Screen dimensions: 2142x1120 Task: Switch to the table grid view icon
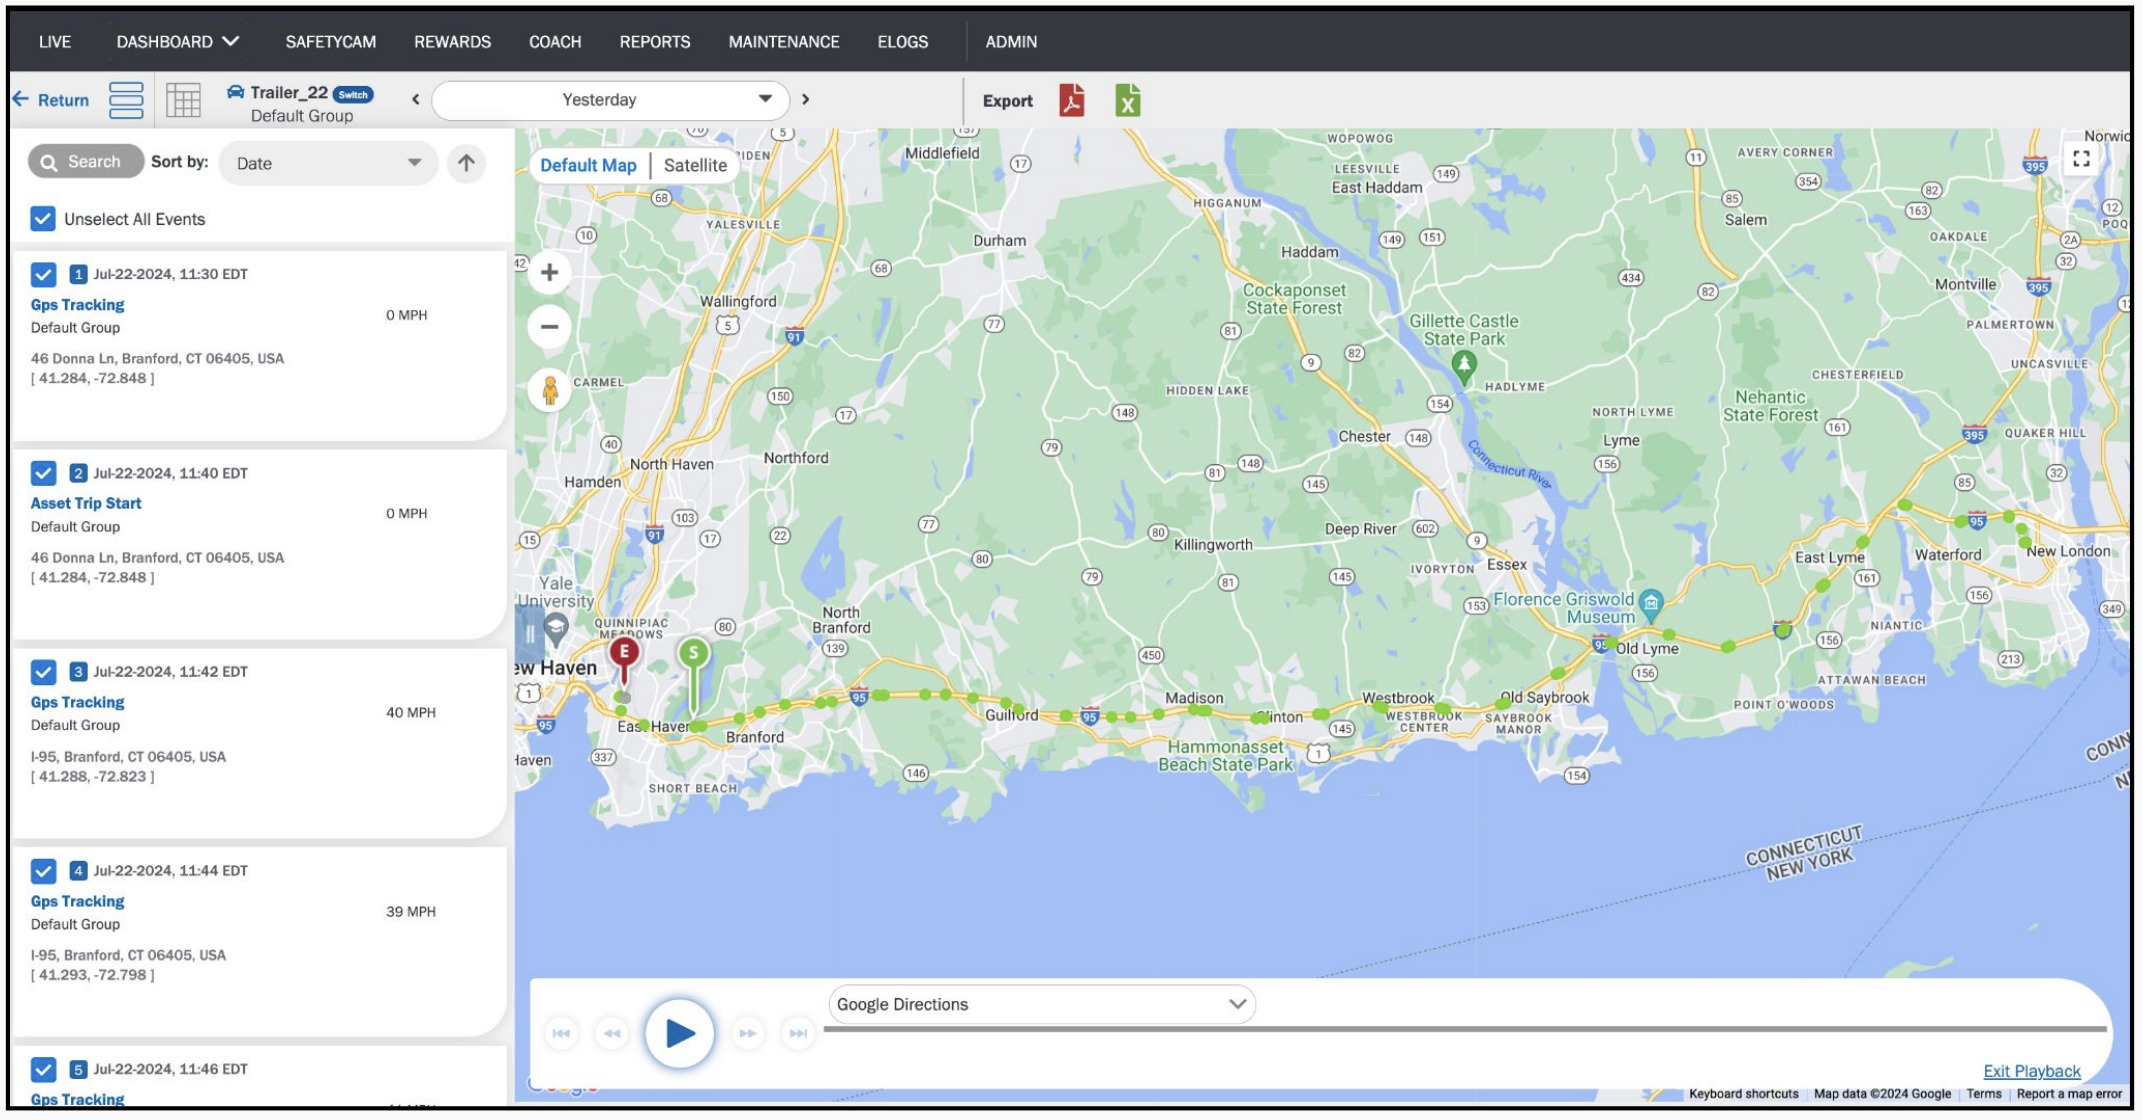(183, 100)
